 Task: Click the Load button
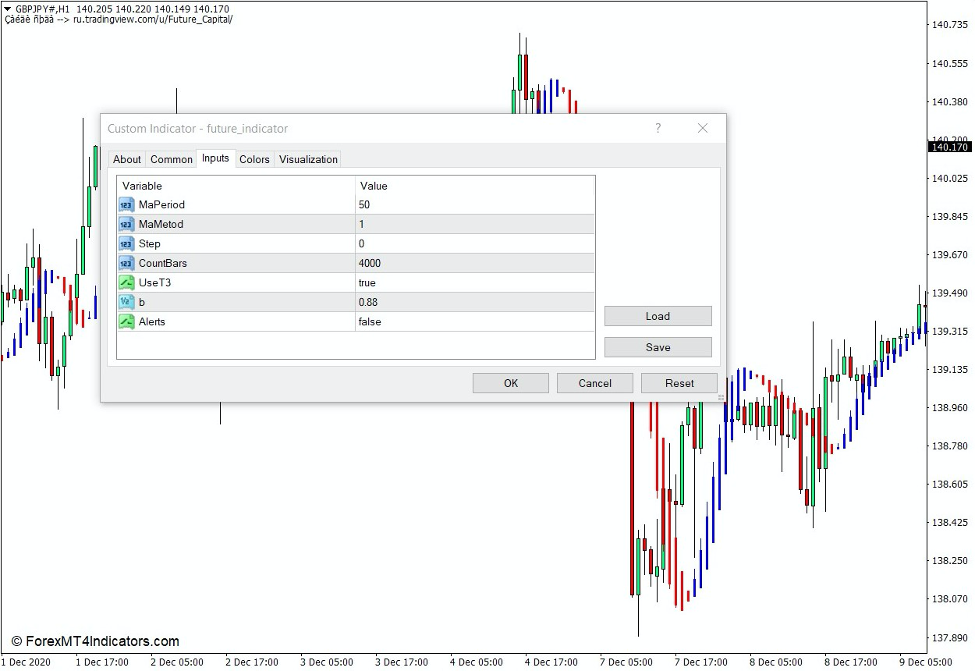click(657, 316)
